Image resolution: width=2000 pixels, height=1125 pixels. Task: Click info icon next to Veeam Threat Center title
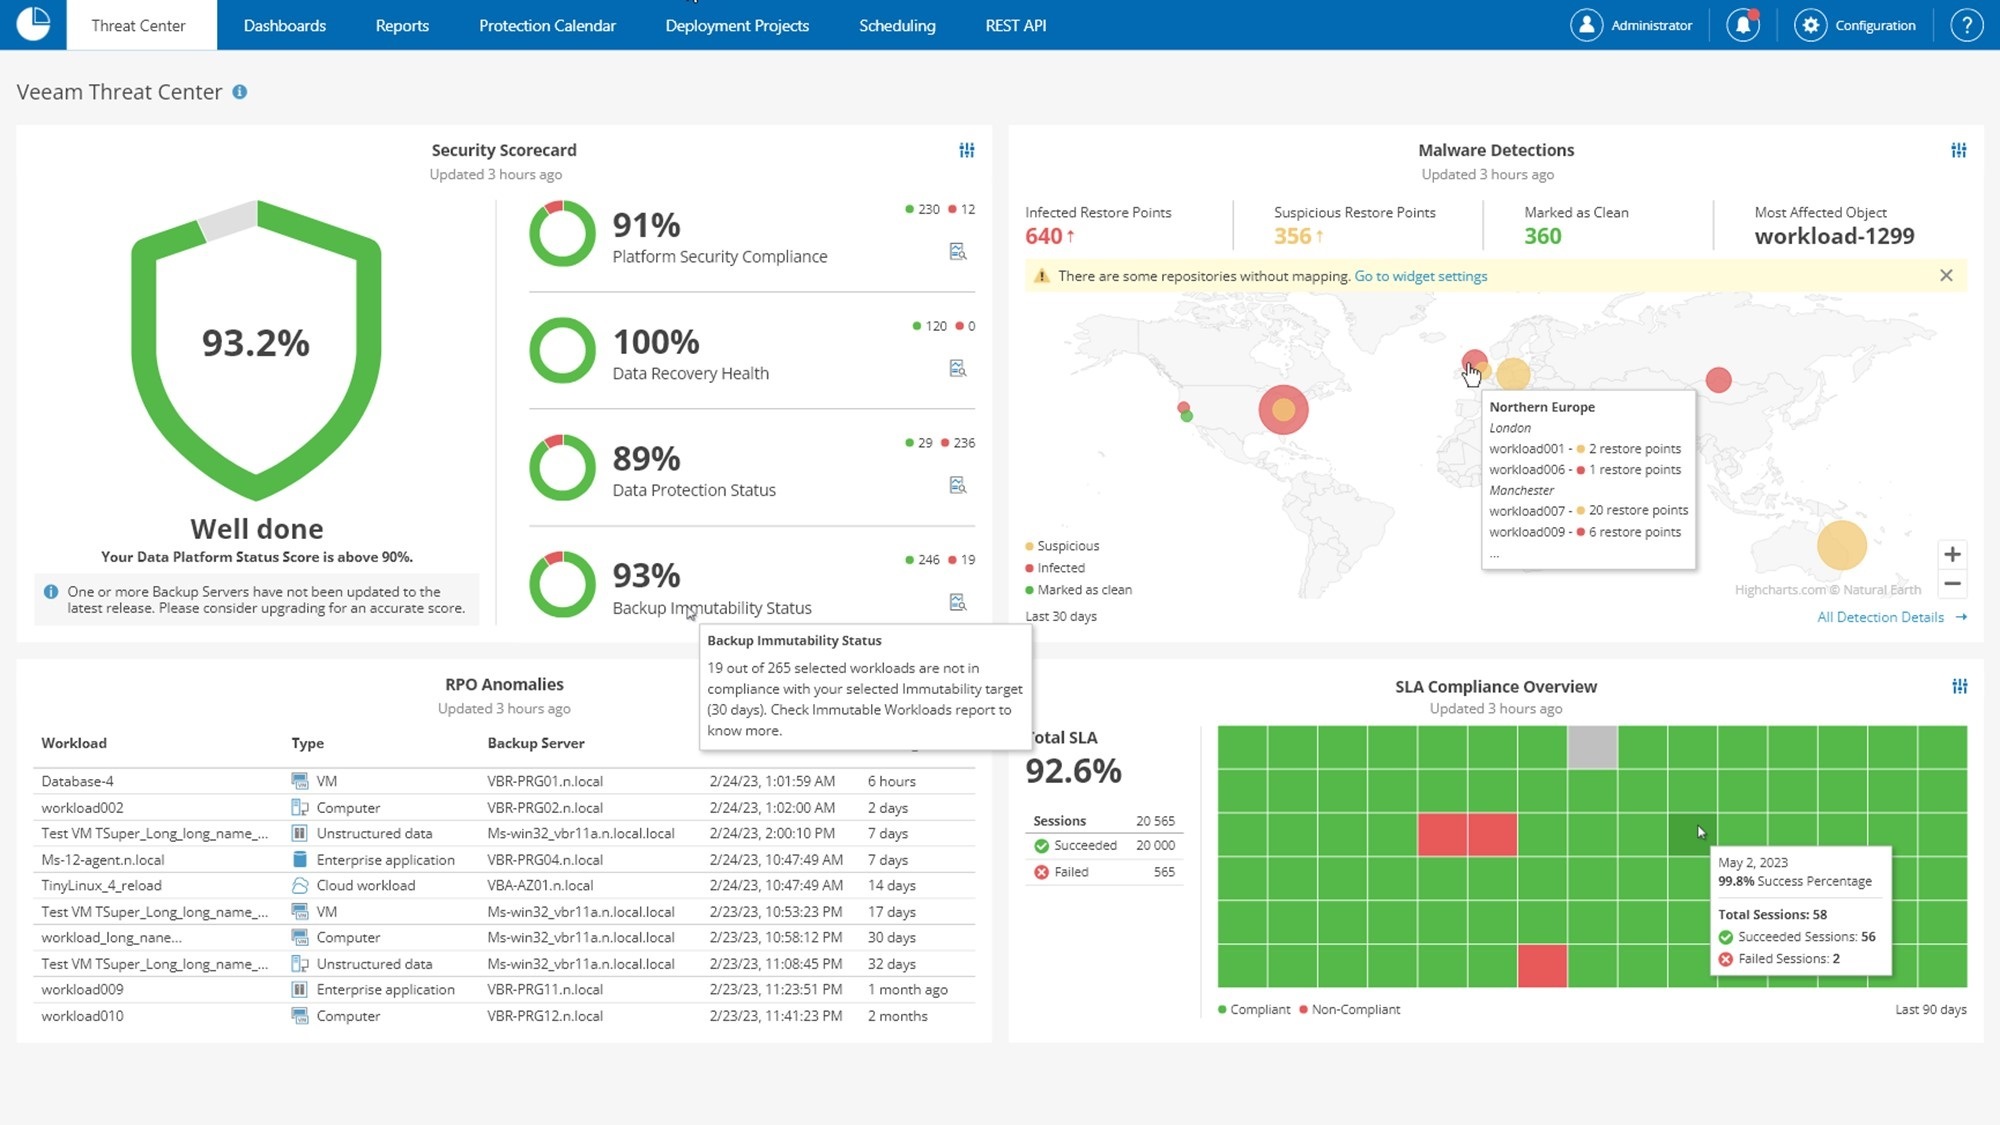click(x=240, y=92)
